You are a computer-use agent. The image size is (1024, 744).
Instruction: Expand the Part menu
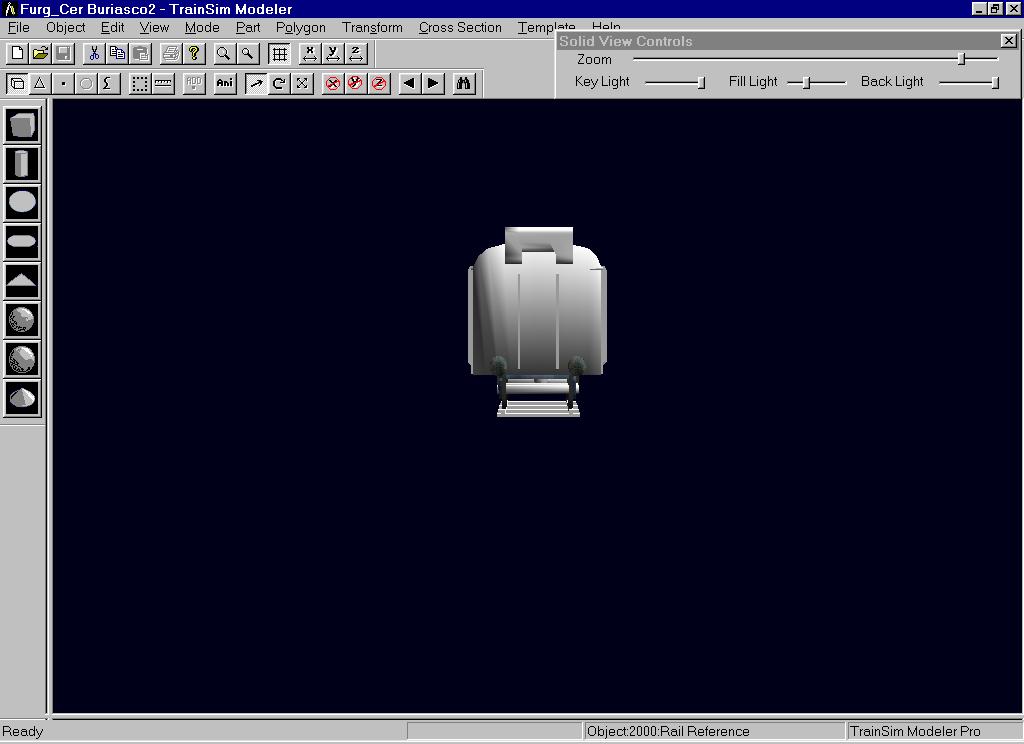click(248, 28)
